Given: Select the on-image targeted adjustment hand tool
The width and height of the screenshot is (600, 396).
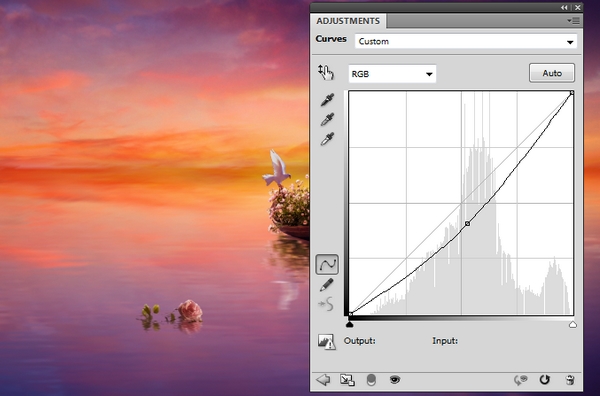Looking at the screenshot, I should [326, 72].
